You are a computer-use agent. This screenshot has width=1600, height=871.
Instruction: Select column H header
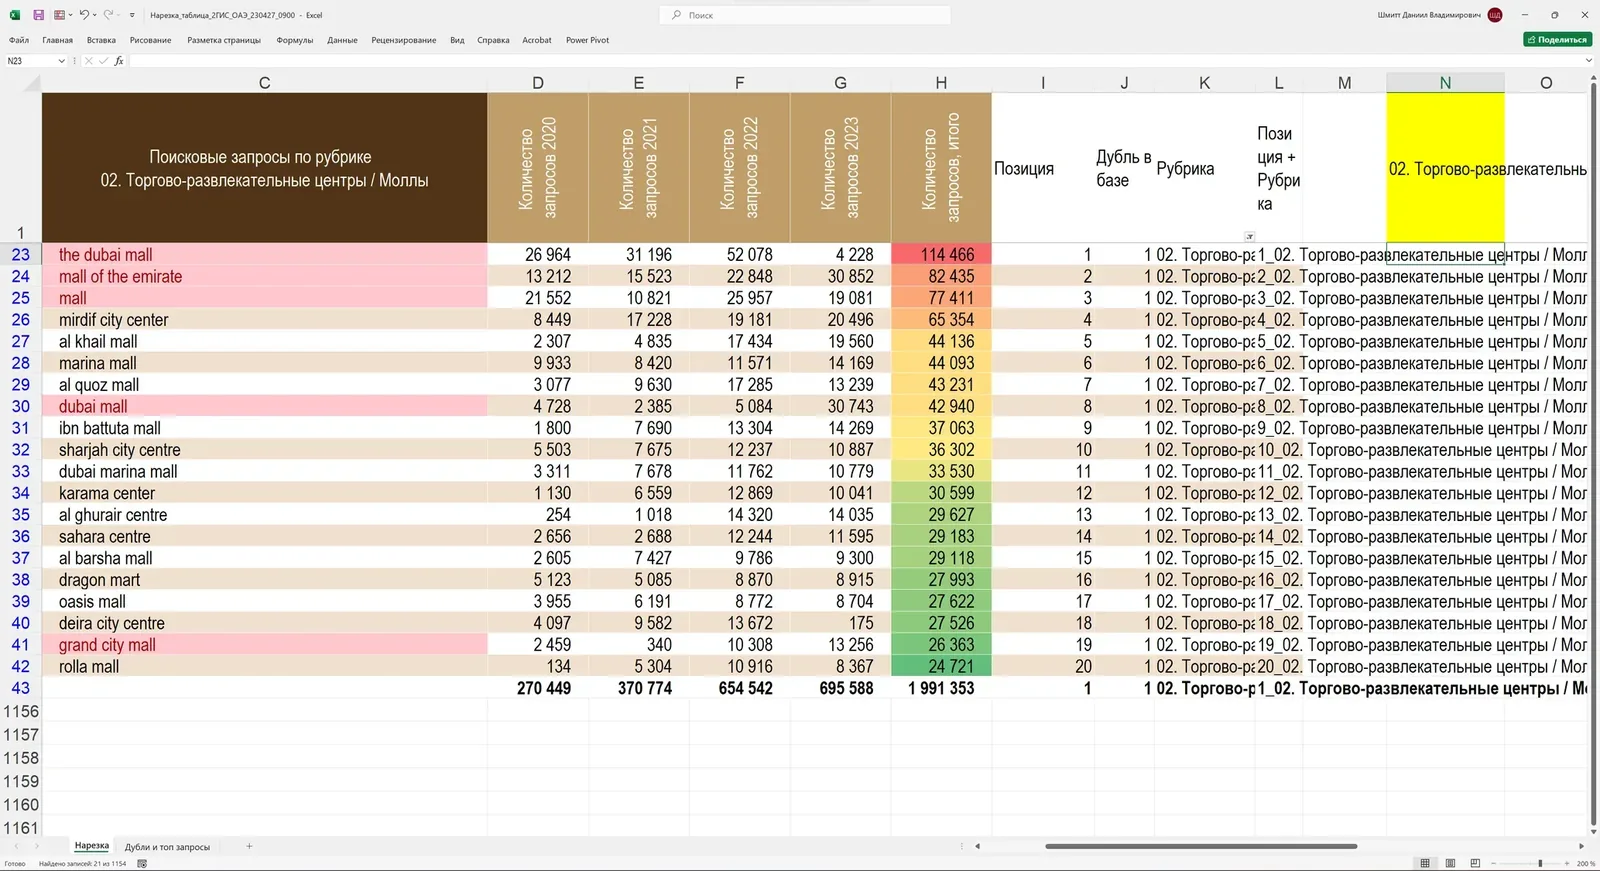point(941,83)
